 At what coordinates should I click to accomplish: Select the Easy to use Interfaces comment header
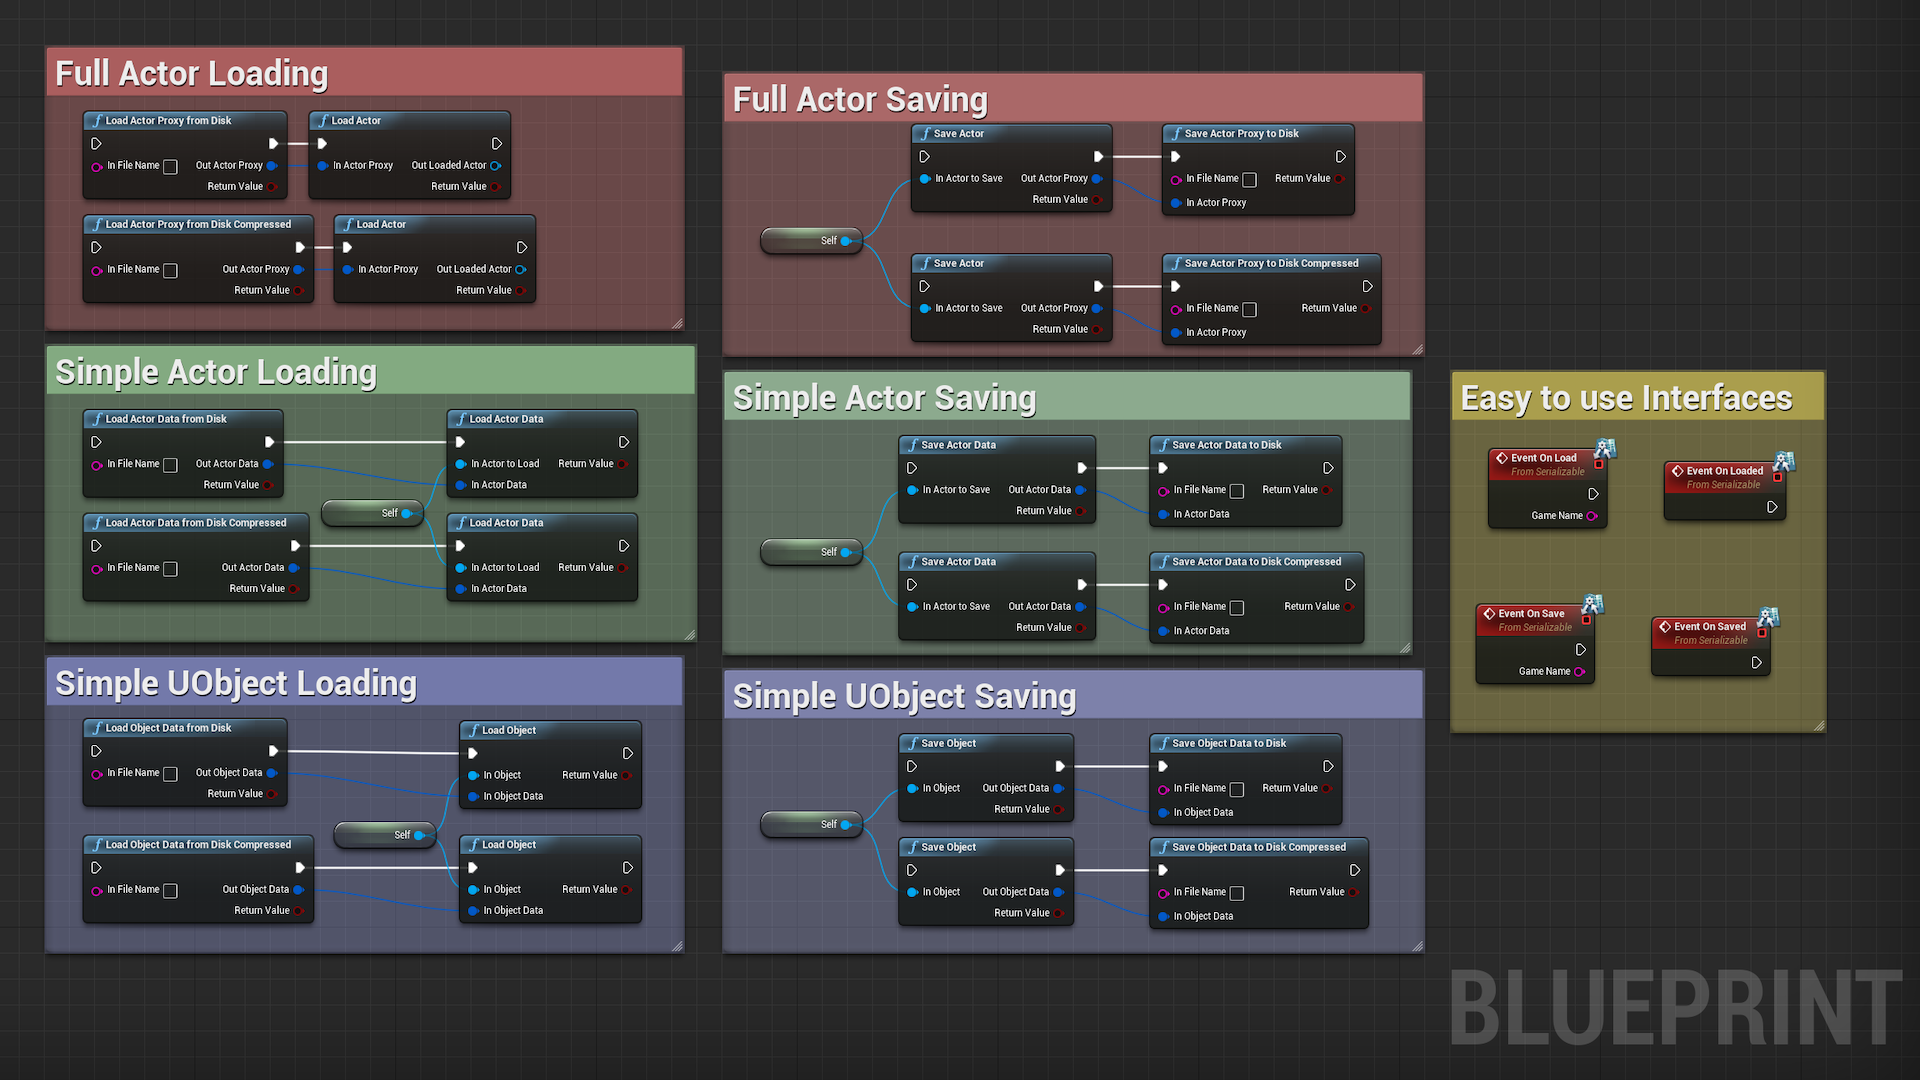coord(1626,398)
